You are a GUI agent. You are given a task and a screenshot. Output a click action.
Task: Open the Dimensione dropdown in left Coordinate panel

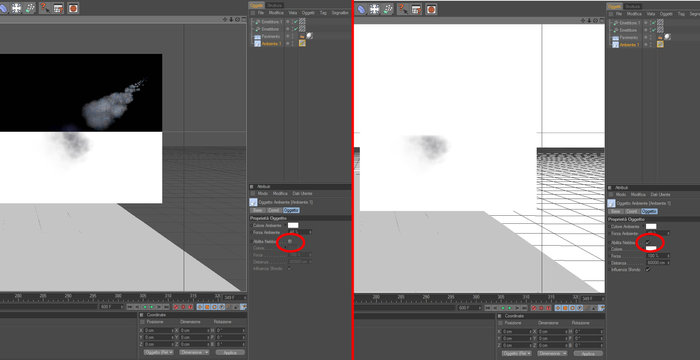[x=194, y=352]
